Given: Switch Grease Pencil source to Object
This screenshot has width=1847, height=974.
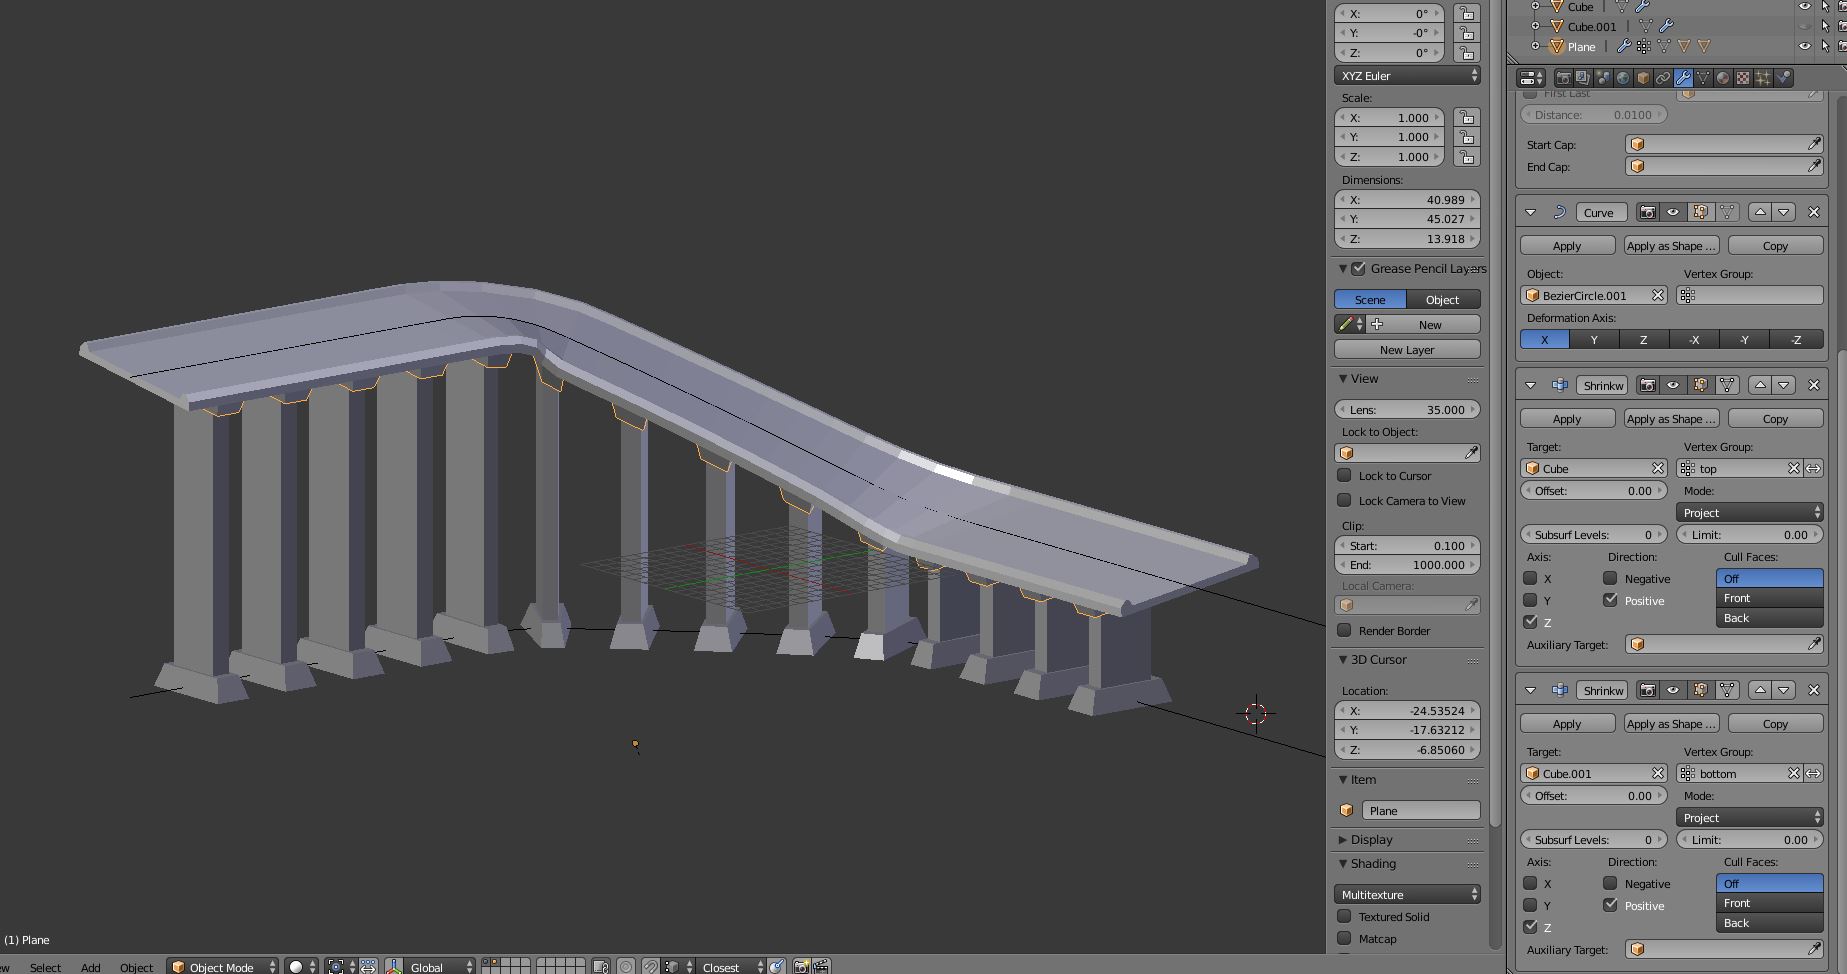Looking at the screenshot, I should click(1443, 299).
